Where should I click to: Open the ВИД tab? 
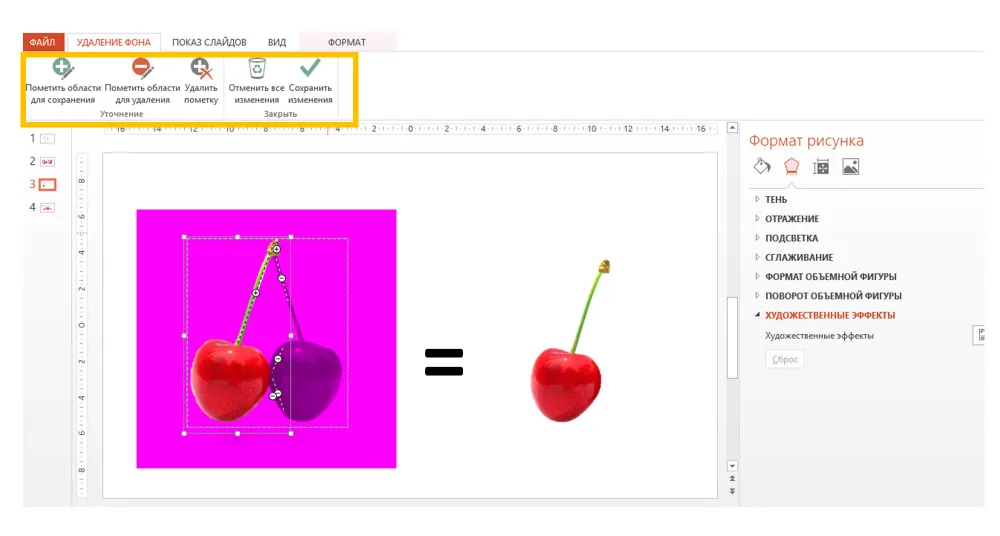(x=277, y=42)
